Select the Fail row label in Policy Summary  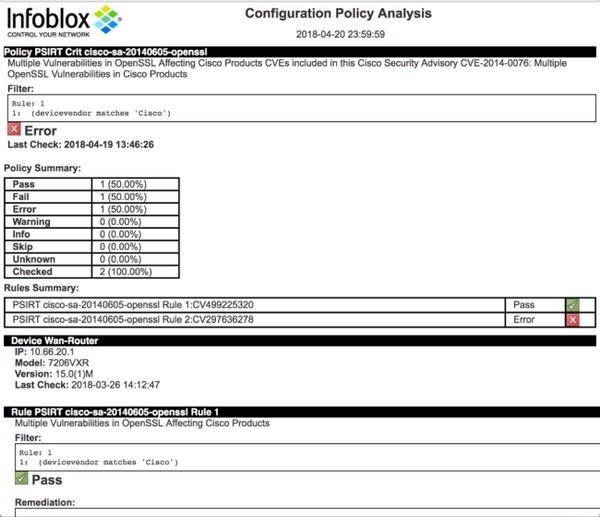pyautogui.click(x=21, y=197)
